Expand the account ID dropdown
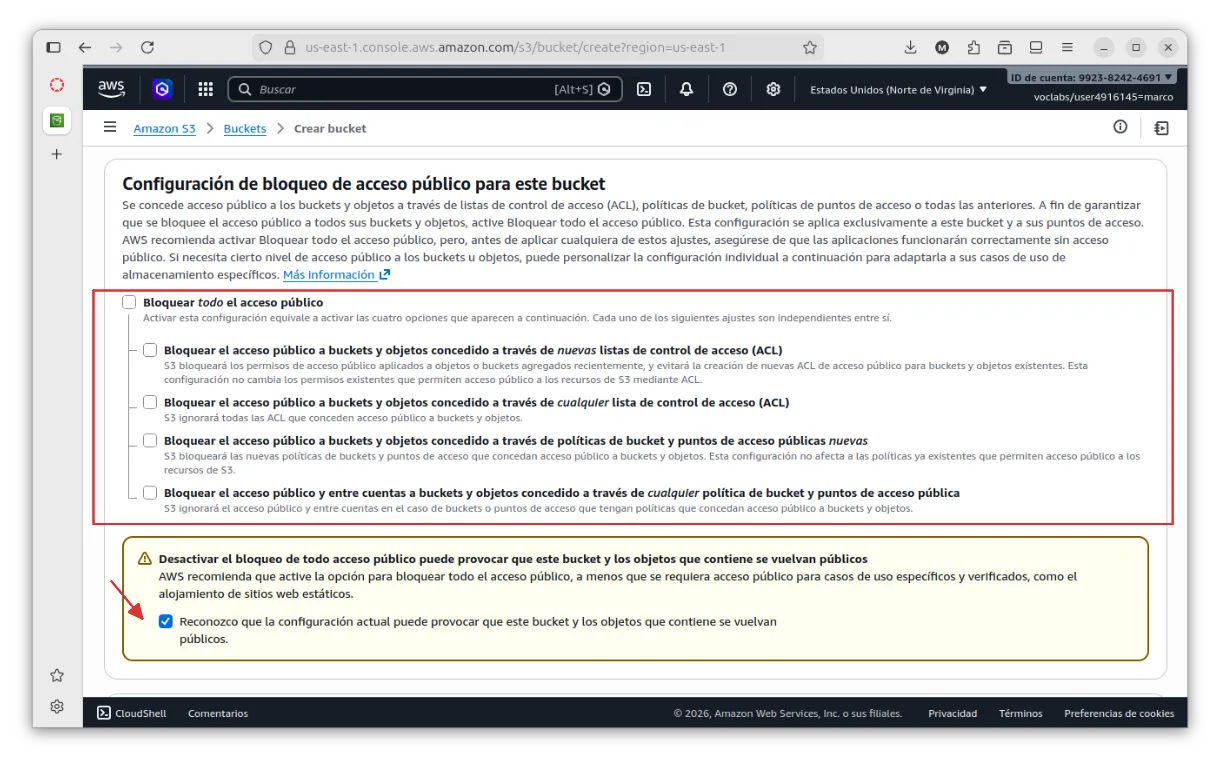This screenshot has width=1220, height=762. coord(1091,77)
